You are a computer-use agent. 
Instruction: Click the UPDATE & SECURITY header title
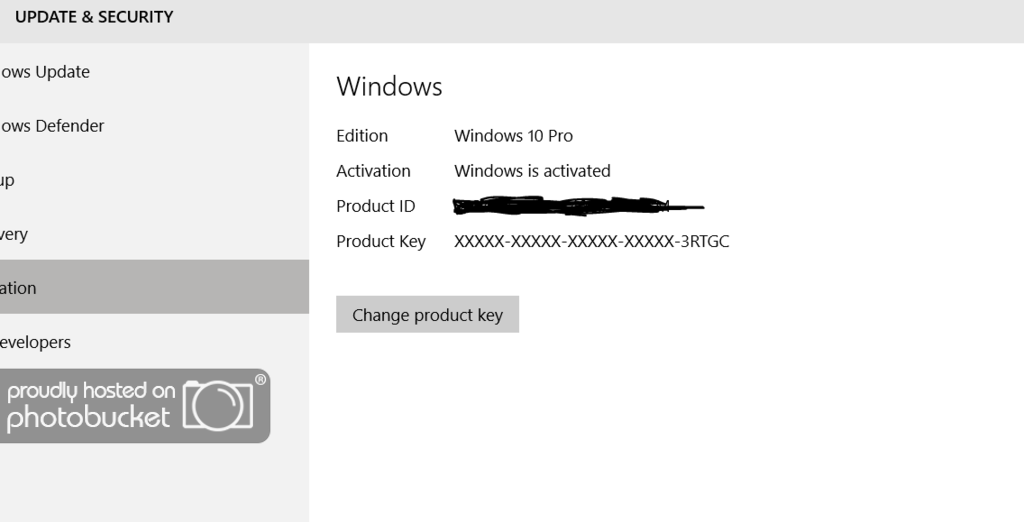point(94,17)
